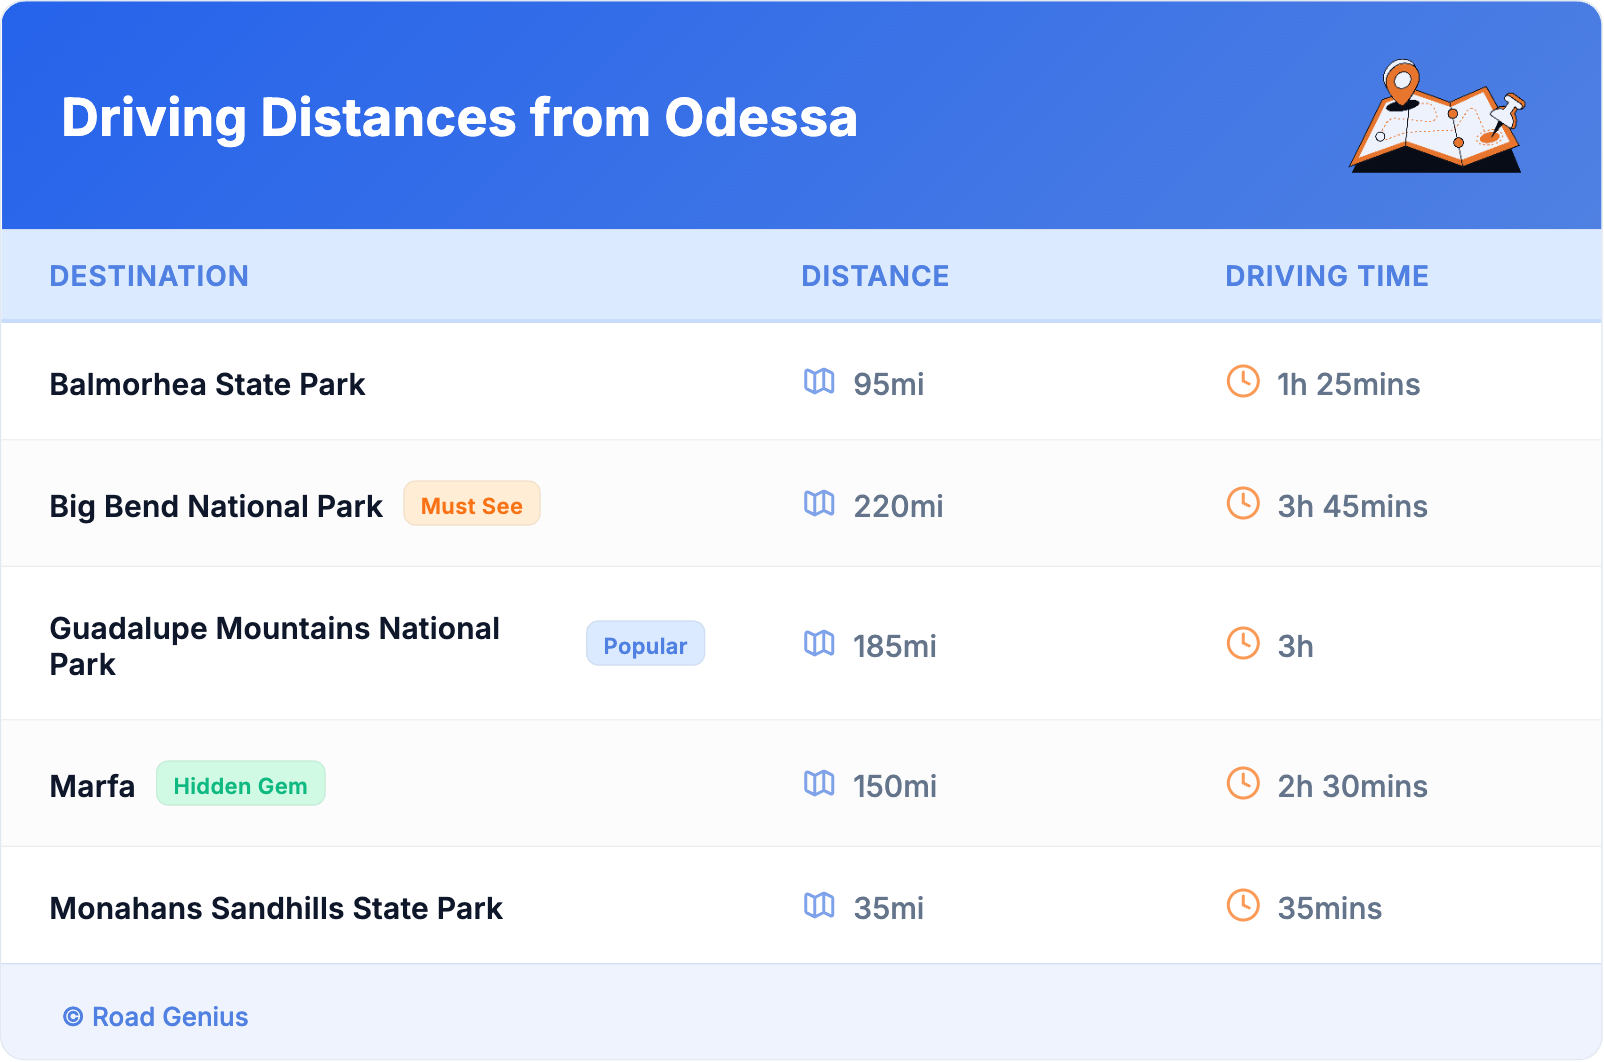Click the map icon beside 35mi

pyautogui.click(x=819, y=906)
